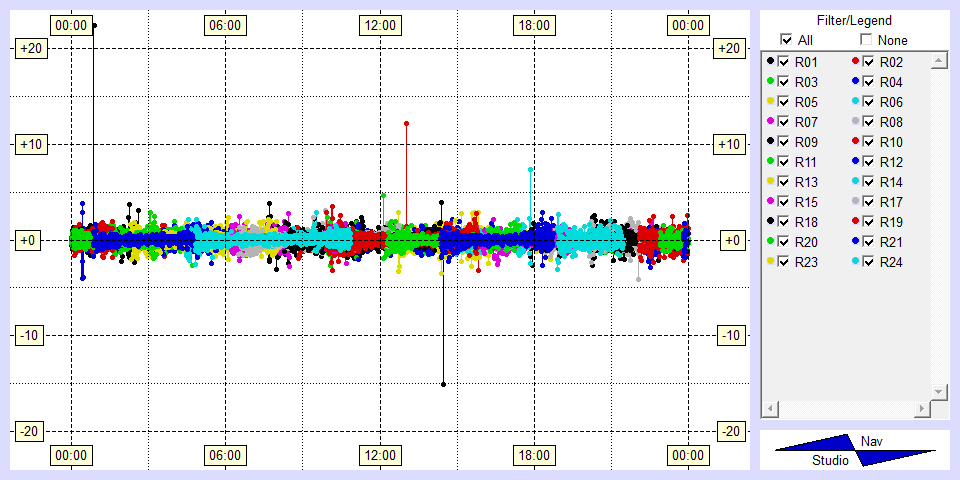The height and width of the screenshot is (480, 960).
Task: Click the bottom 18:00 time axis label
Action: (533, 456)
